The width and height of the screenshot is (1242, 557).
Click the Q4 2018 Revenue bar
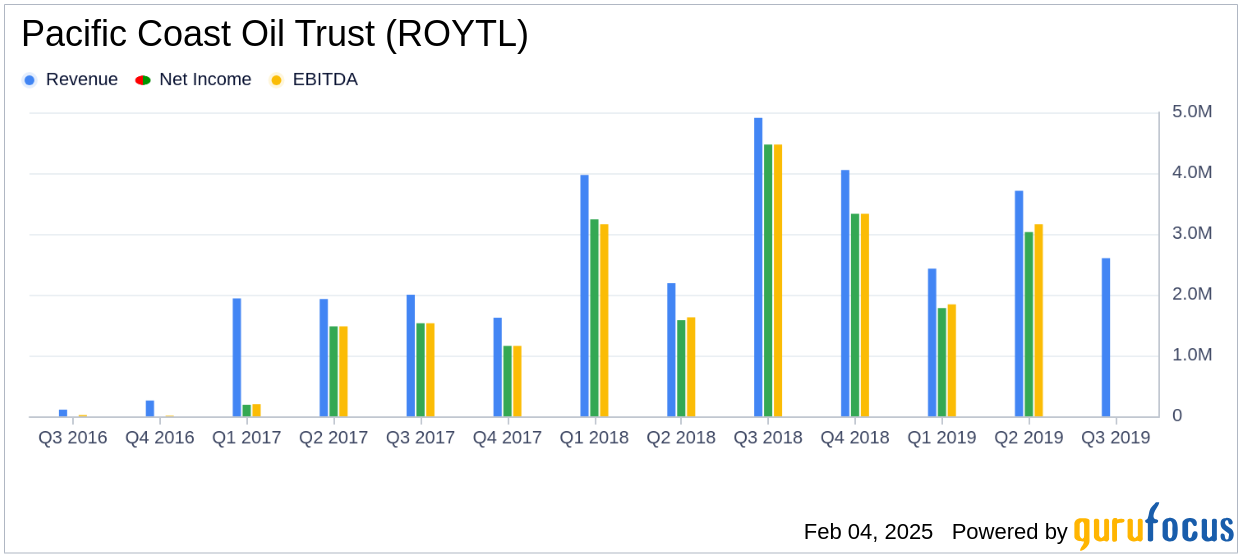coord(845,293)
